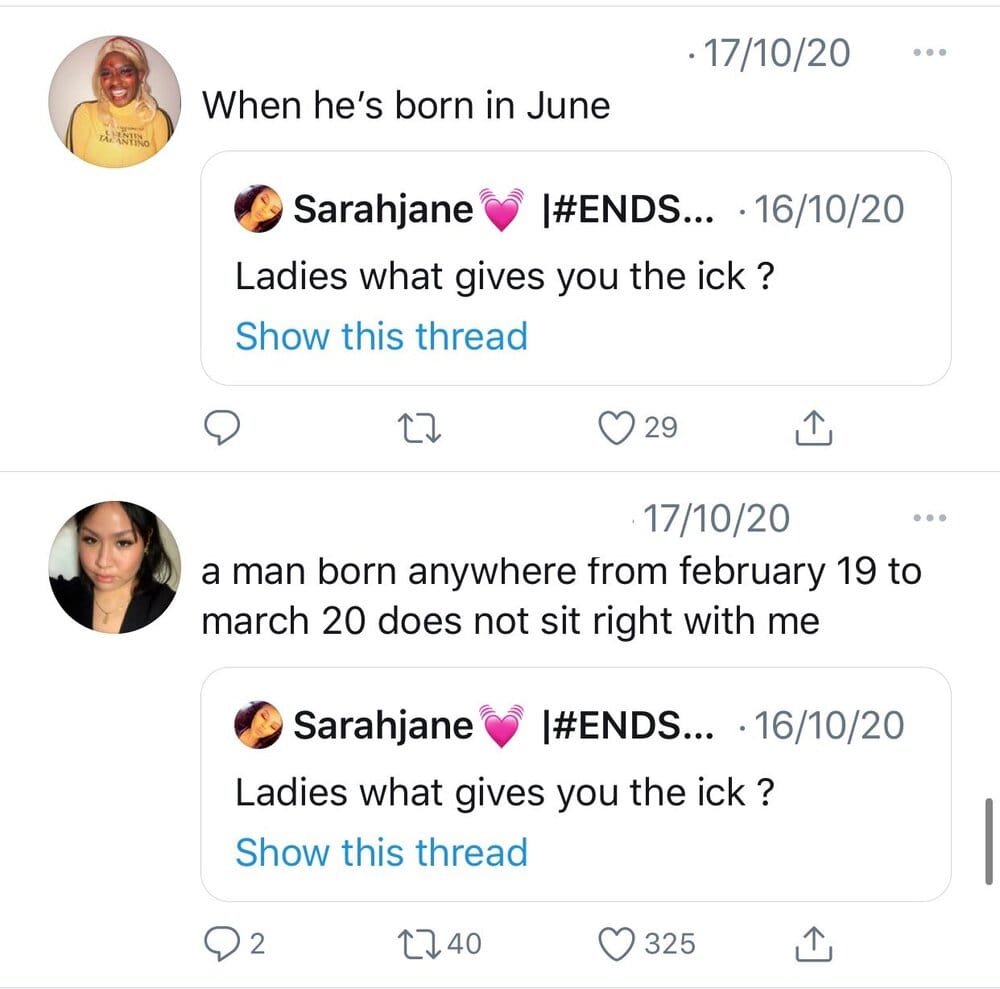Open more options for the first tweet
Image resolution: width=1000 pixels, height=989 pixels.
point(930,52)
